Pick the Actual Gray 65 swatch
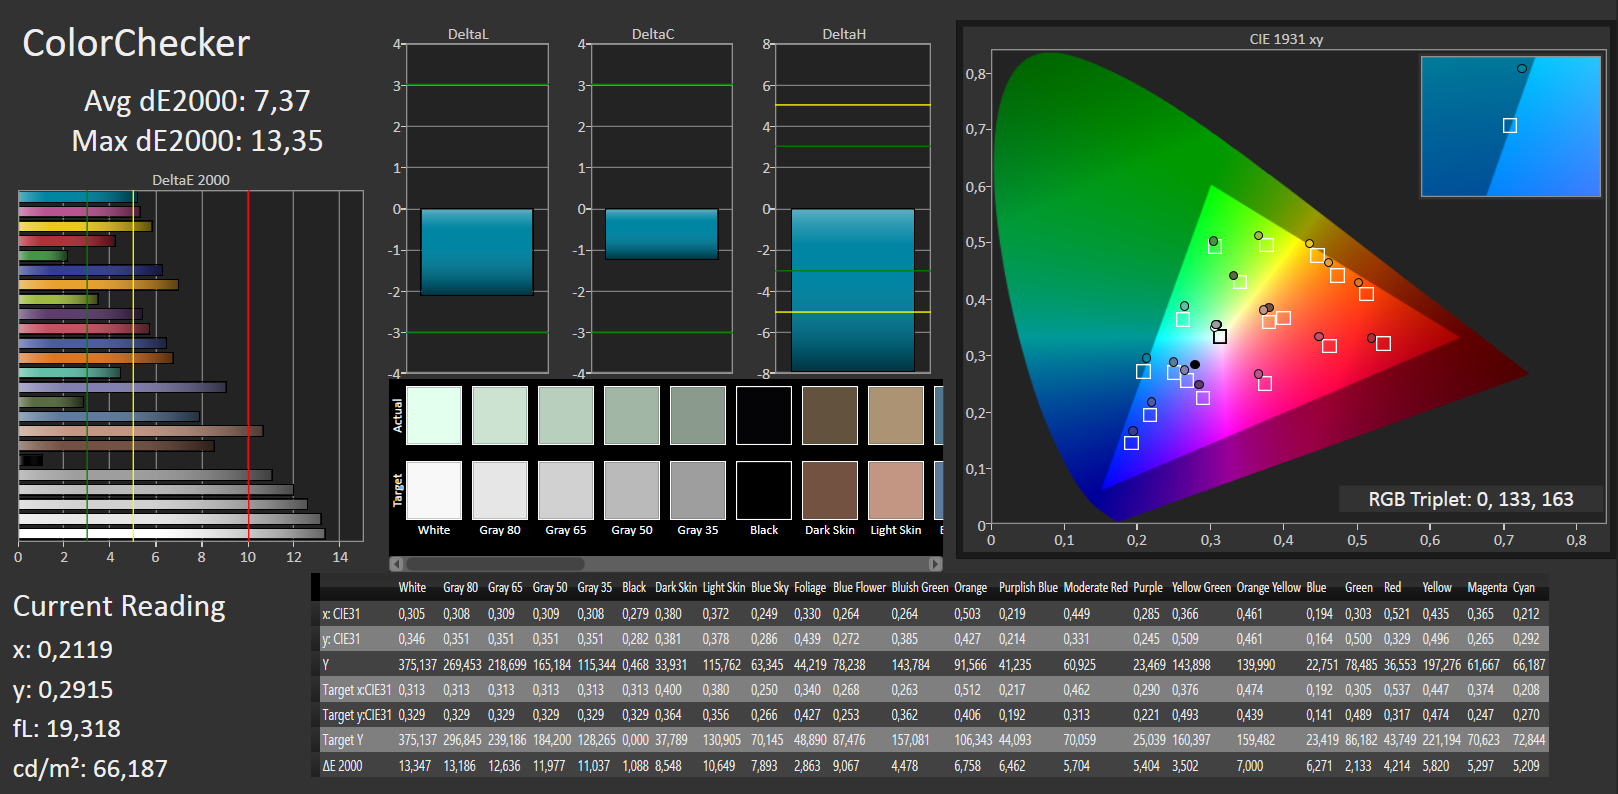Viewport: 1618px width, 794px height. (566, 415)
